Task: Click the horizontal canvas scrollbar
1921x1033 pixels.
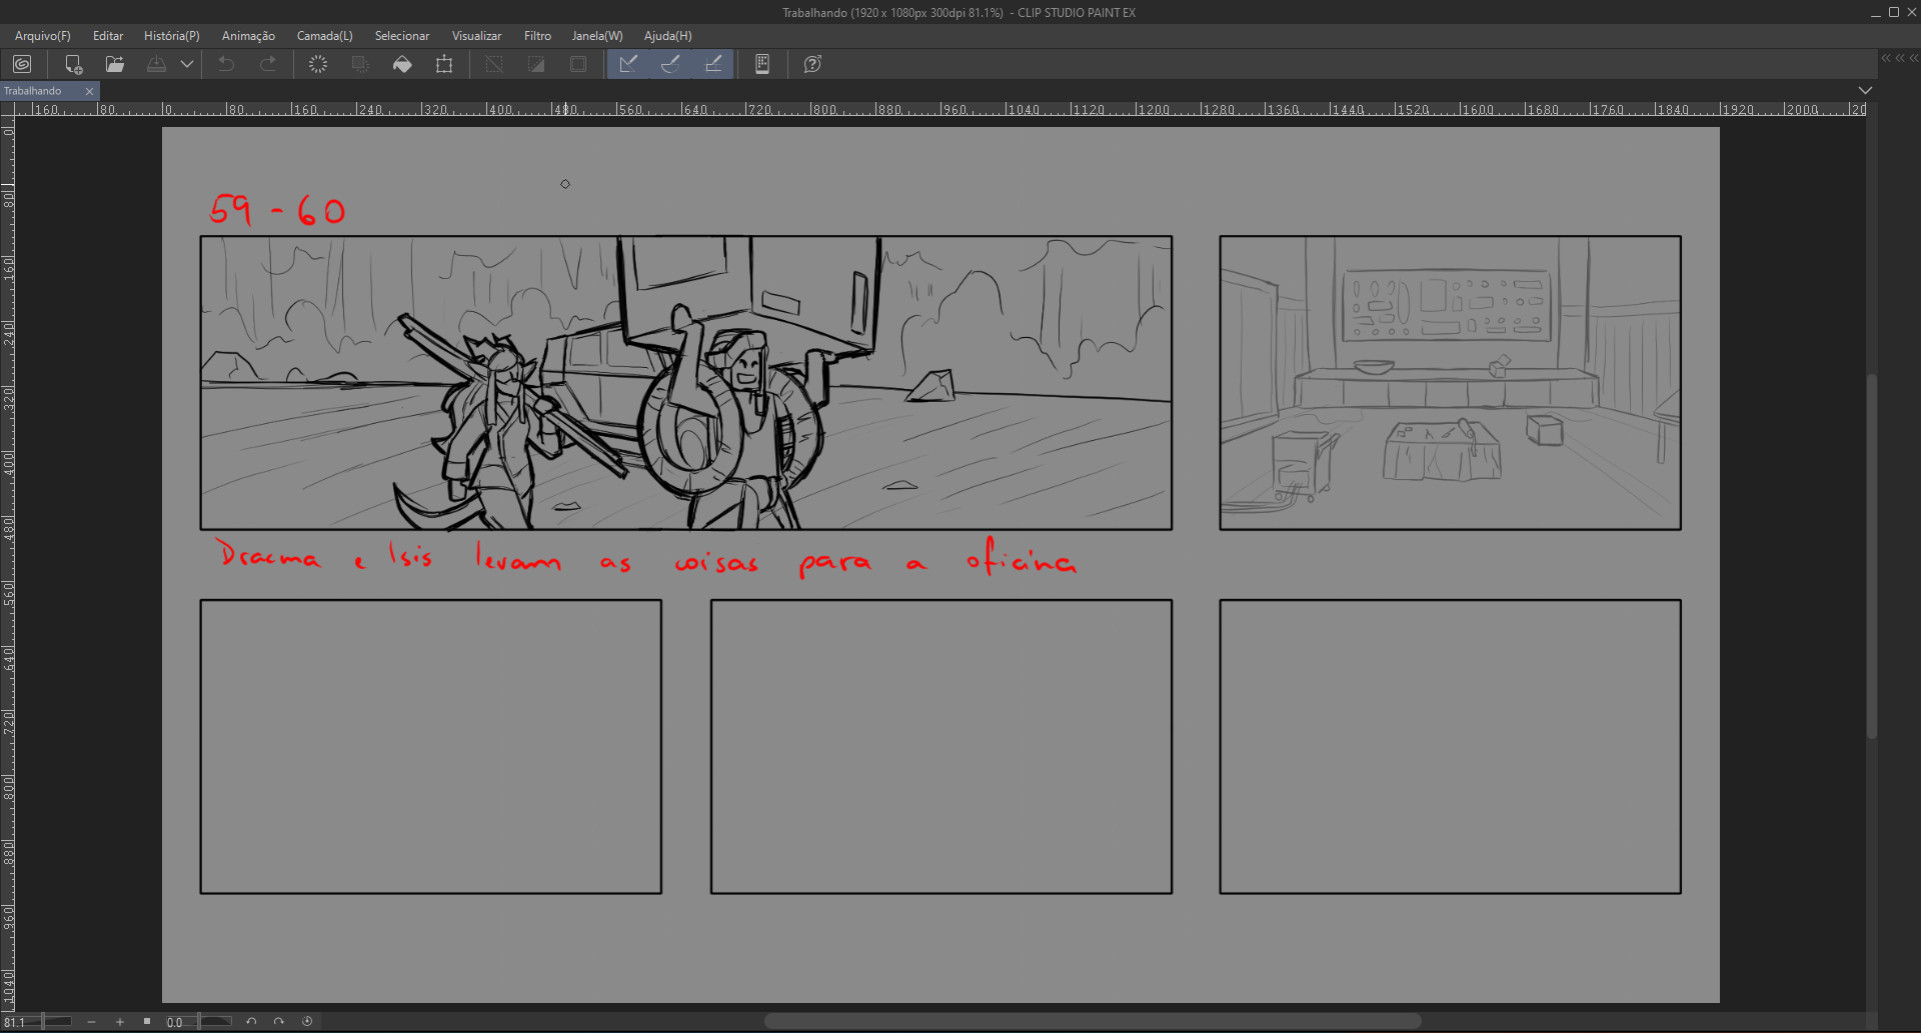Action: 1092,1021
